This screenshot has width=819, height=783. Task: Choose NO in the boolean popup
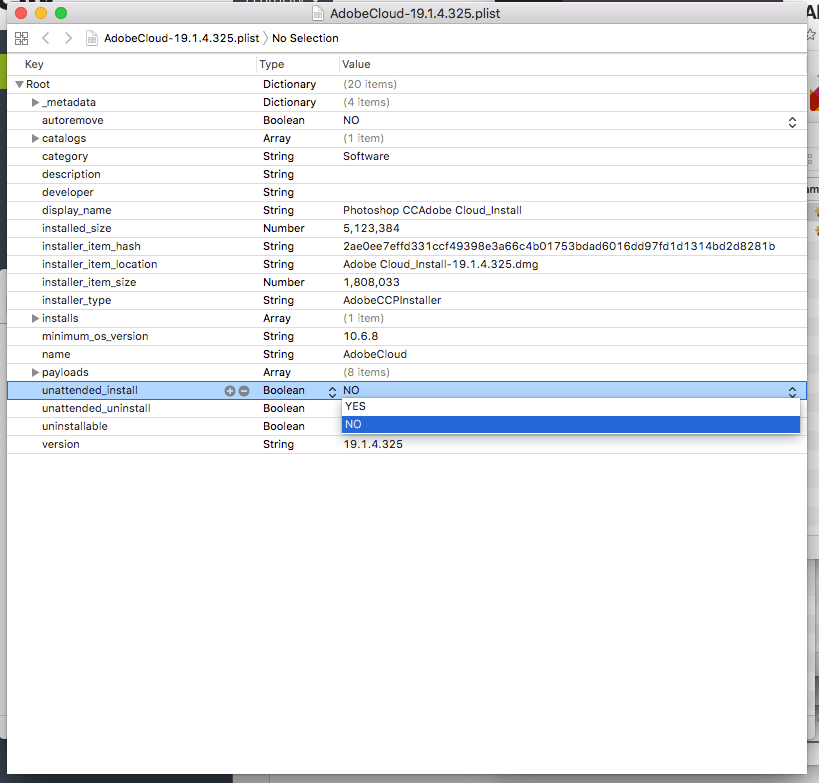tap(571, 424)
